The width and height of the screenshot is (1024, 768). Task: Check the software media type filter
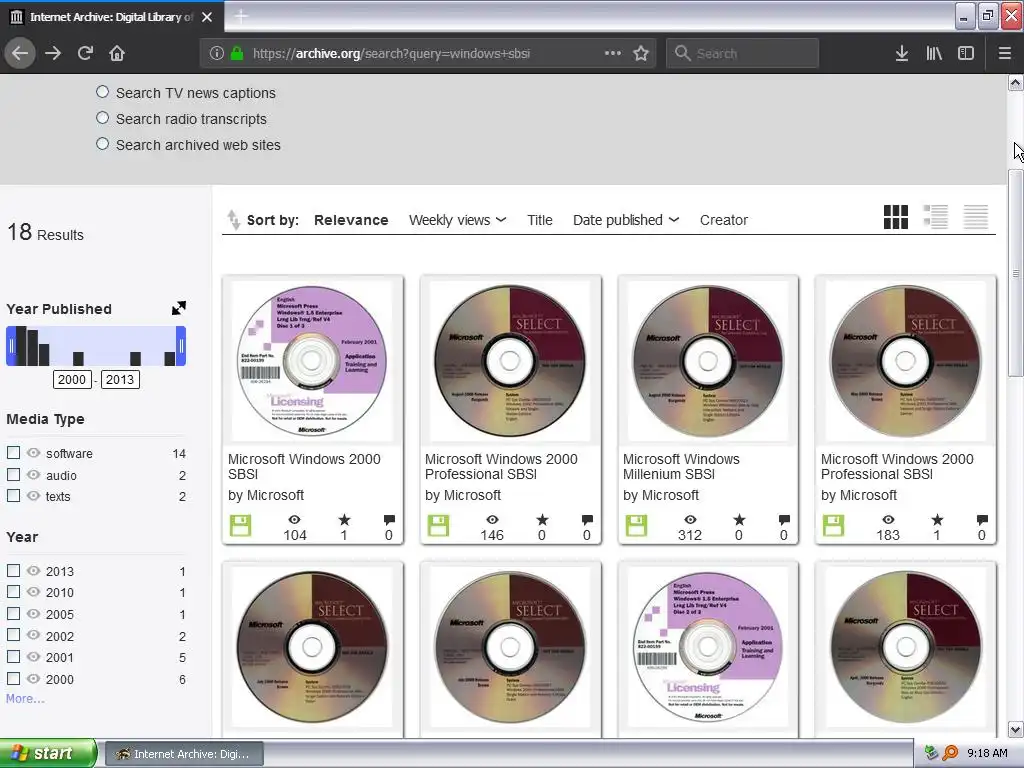coord(13,453)
